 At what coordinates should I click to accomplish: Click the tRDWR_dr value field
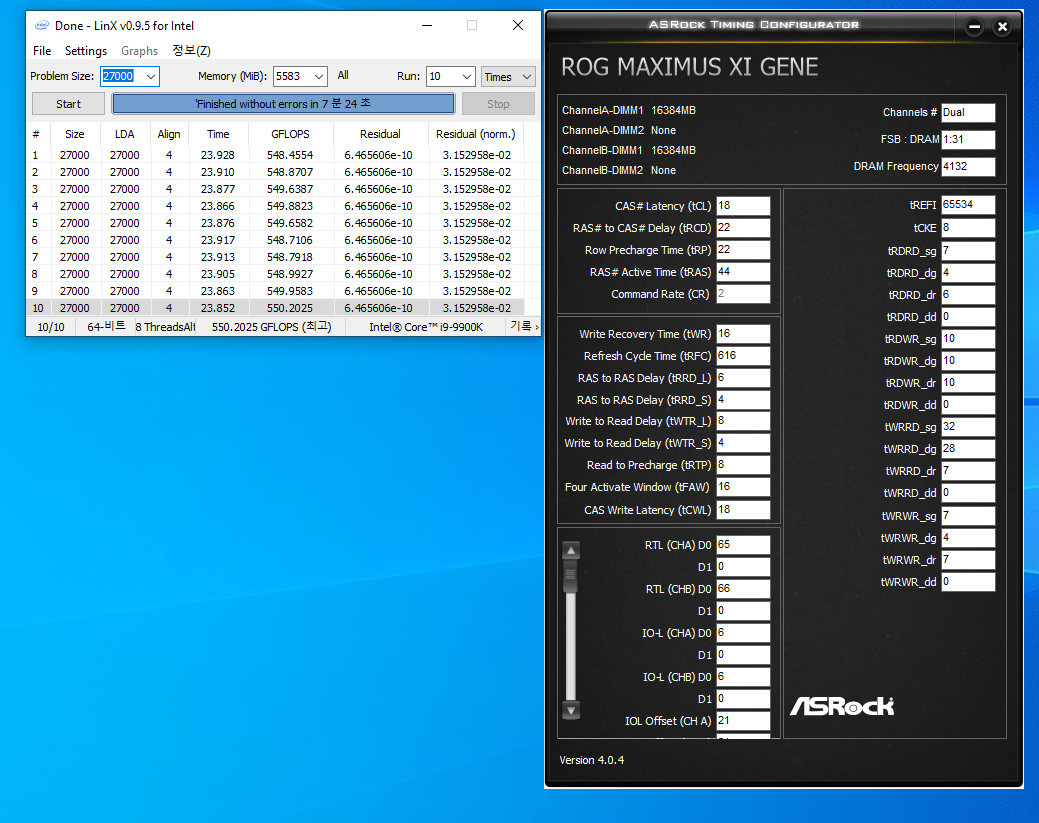click(968, 383)
